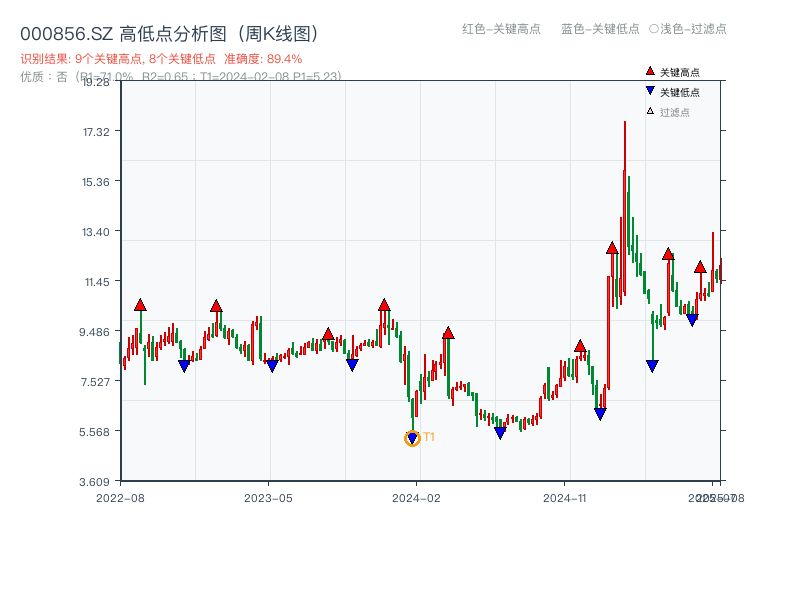Click the 过滤点 legend label
The width and height of the screenshot is (800, 600).
pos(674,112)
